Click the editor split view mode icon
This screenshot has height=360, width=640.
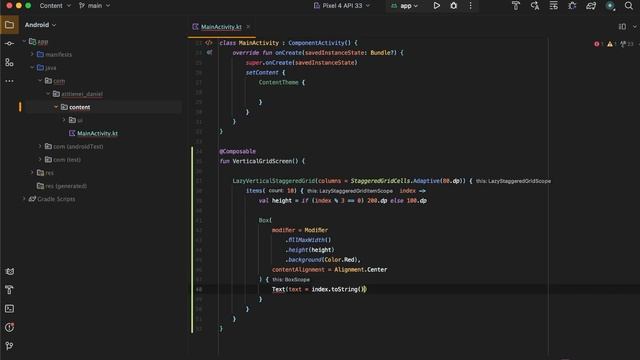pyautogui.click(x=622, y=27)
